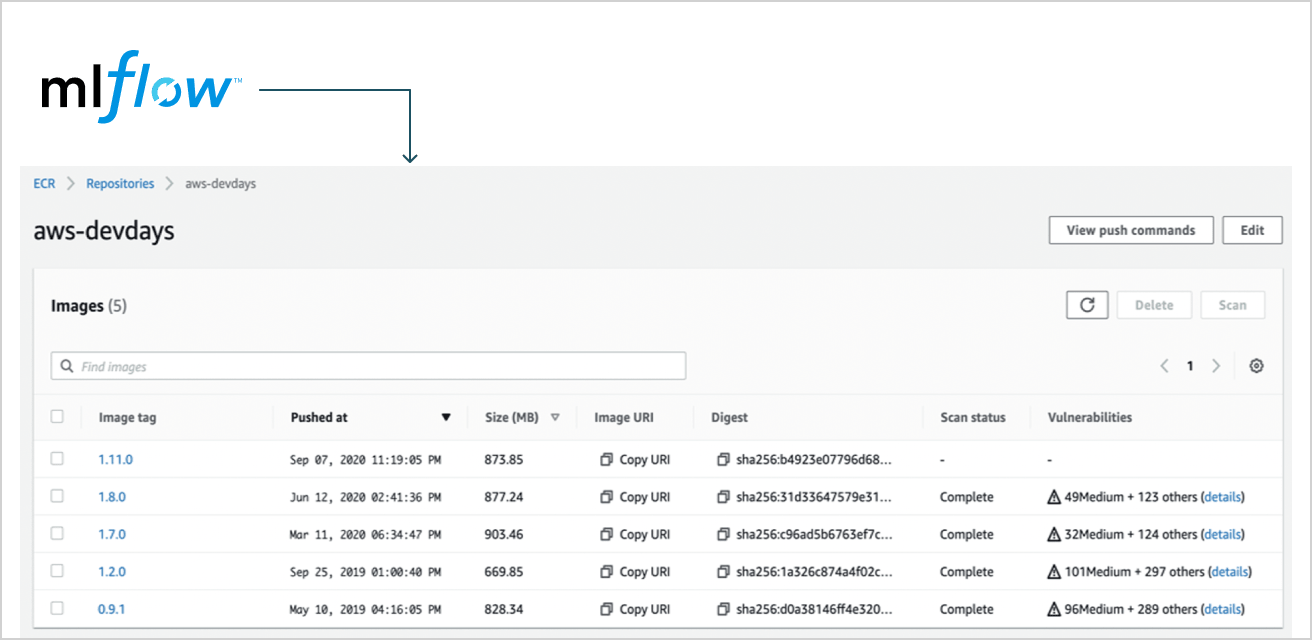Click the Find images search field
1312x640 pixels.
[x=368, y=366]
